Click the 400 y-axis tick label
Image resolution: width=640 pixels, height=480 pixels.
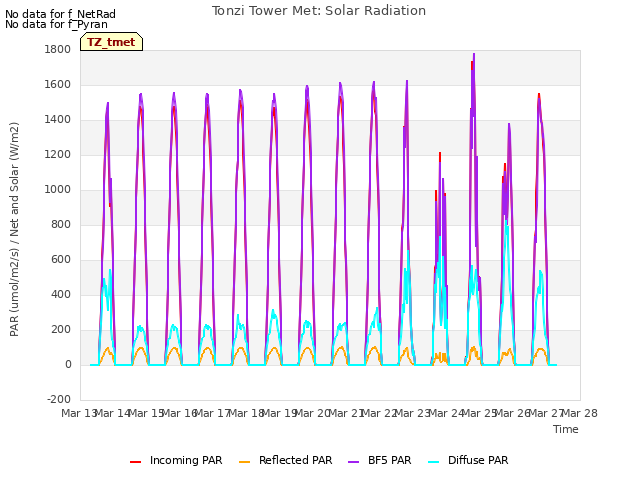[x=61, y=295]
